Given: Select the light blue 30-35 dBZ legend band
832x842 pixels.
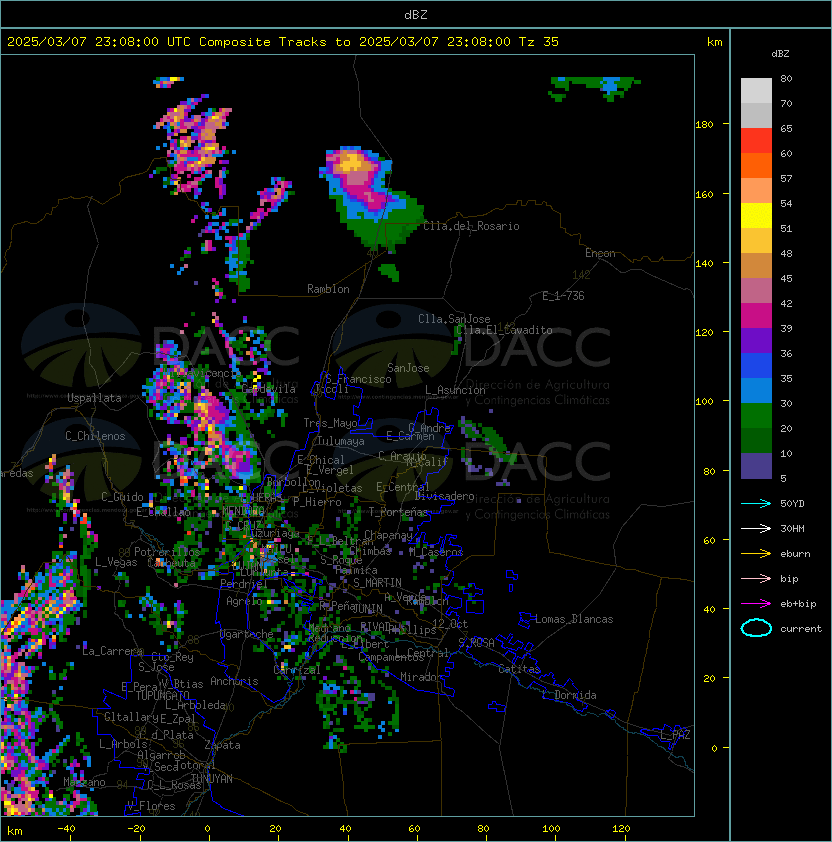Looking at the screenshot, I should (756, 390).
